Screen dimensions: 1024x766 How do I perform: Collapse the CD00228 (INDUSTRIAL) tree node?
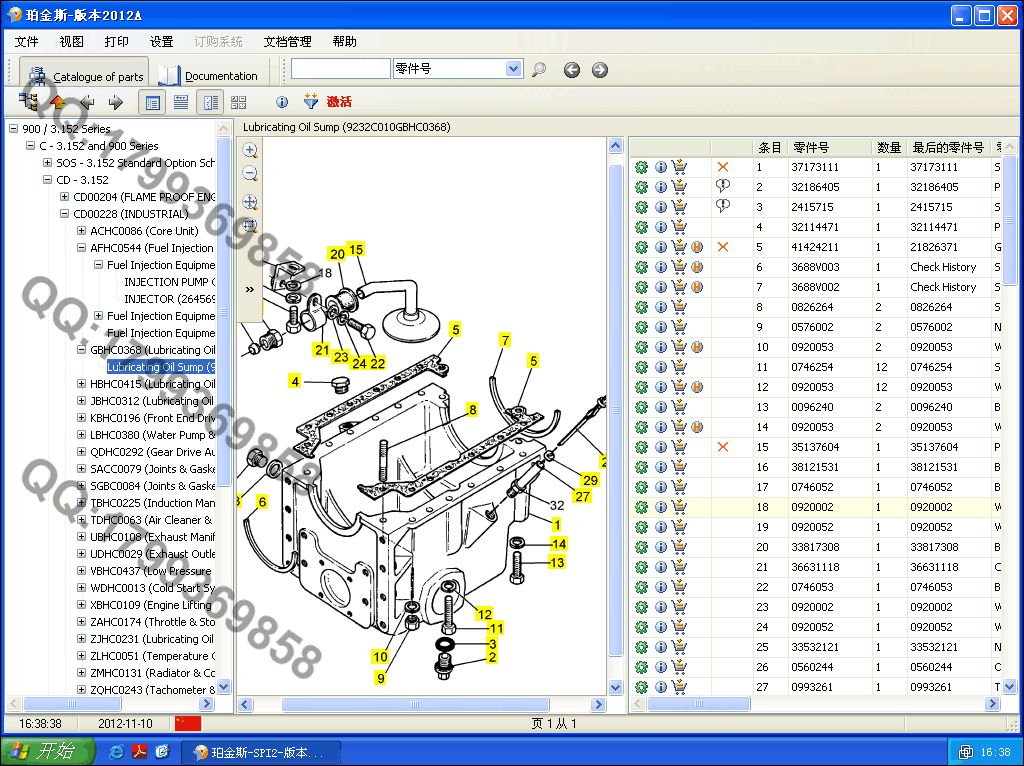click(x=65, y=214)
